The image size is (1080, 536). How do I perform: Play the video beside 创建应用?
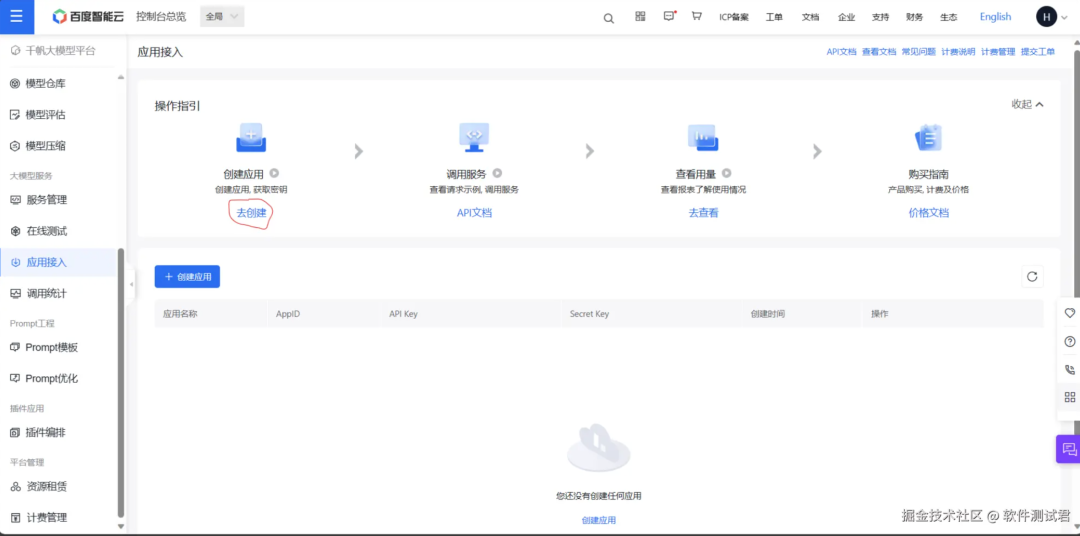coord(274,174)
